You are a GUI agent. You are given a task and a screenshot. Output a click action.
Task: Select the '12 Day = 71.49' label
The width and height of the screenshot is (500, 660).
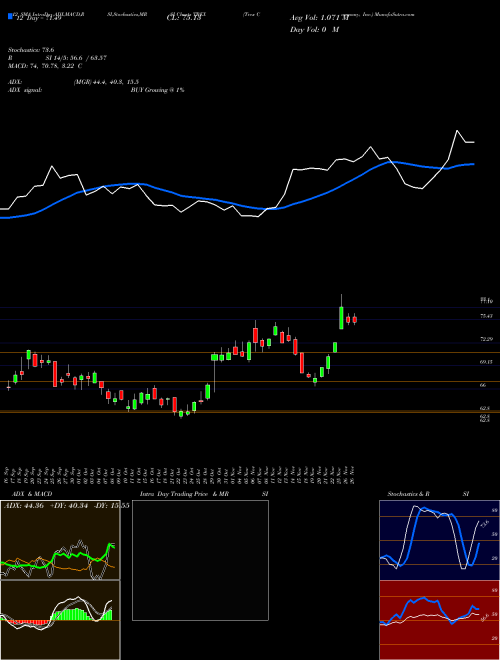37,18
